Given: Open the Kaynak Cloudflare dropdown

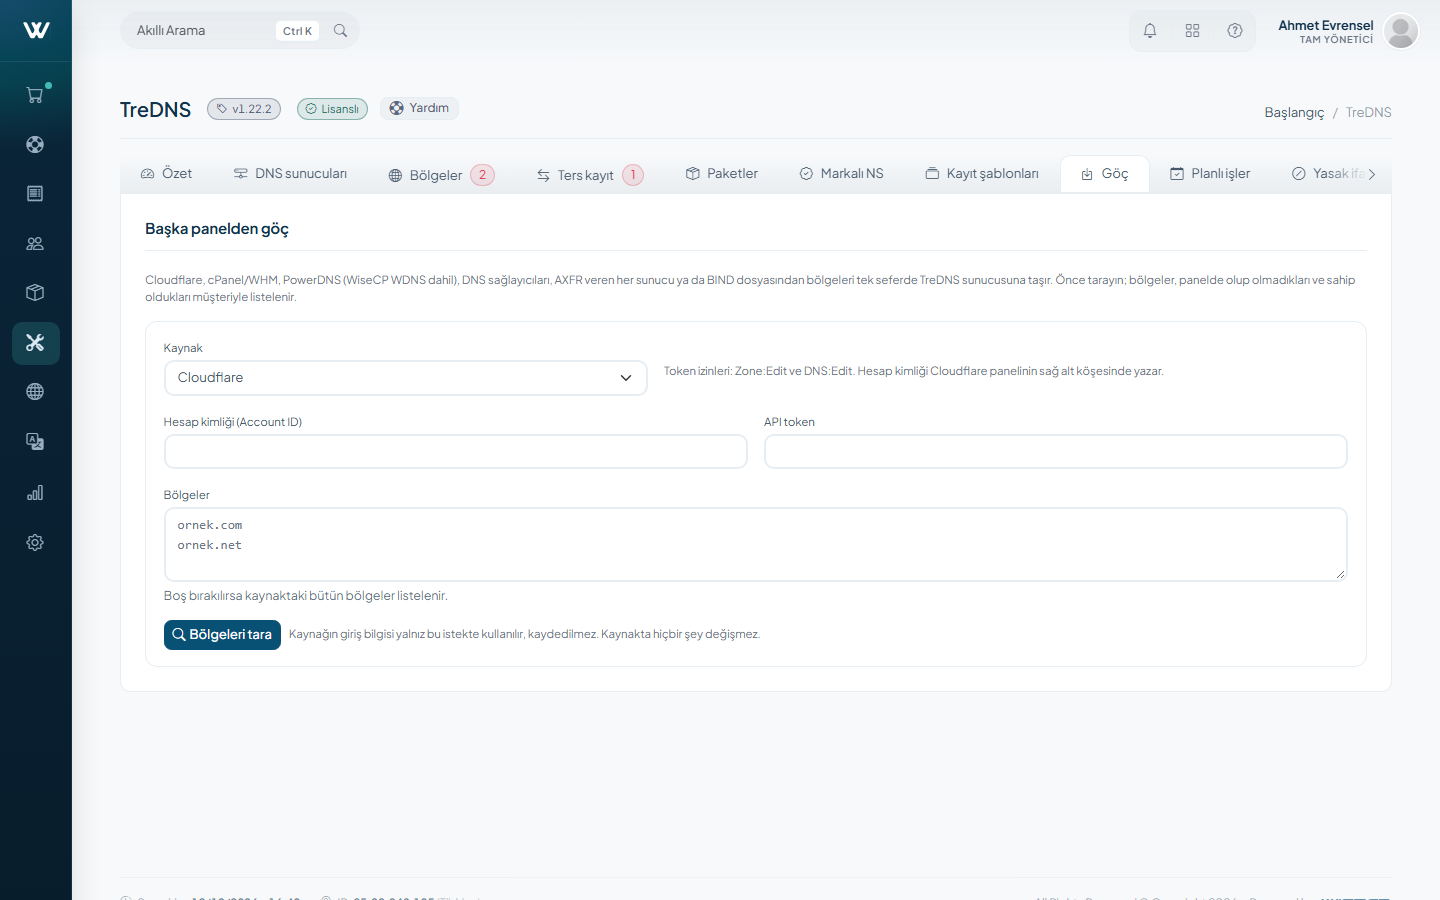Looking at the screenshot, I should tap(406, 378).
